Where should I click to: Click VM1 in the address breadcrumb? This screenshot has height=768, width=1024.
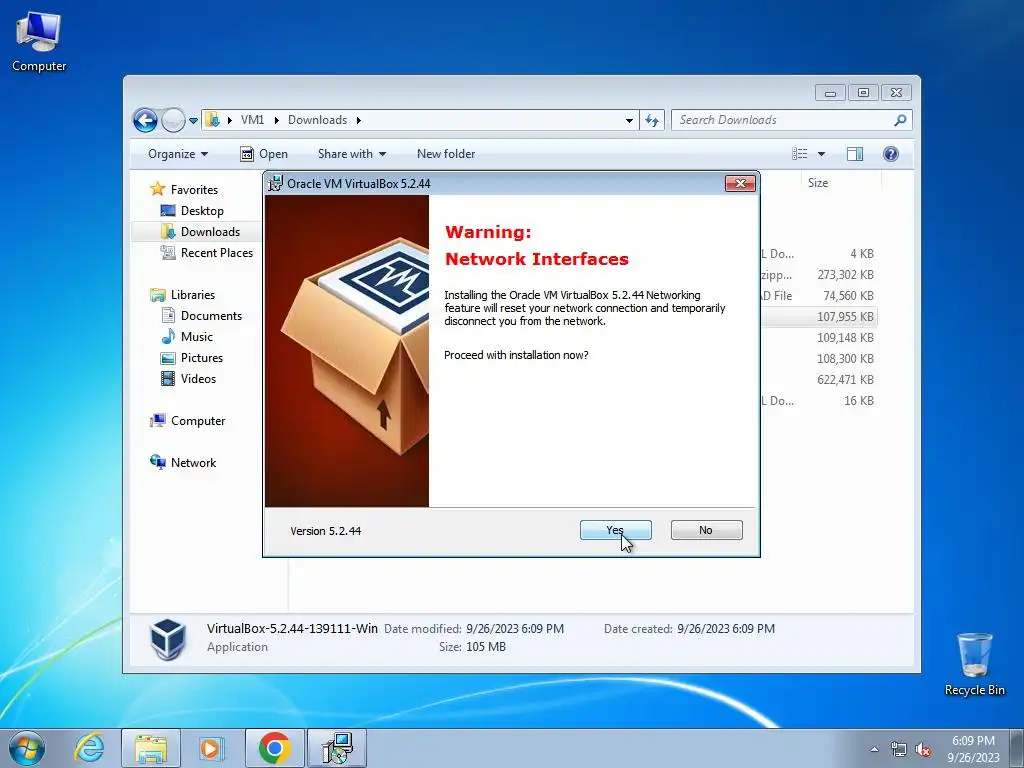click(252, 120)
